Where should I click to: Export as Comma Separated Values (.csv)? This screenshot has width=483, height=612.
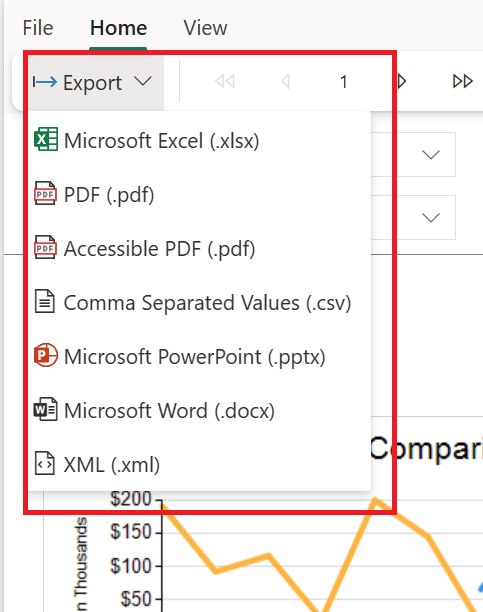point(199,302)
